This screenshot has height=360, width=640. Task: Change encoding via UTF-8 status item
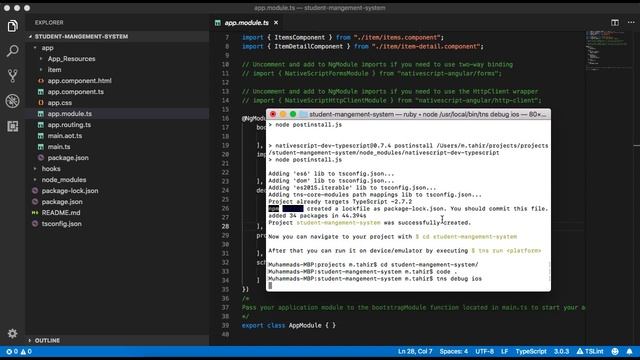(484, 351)
